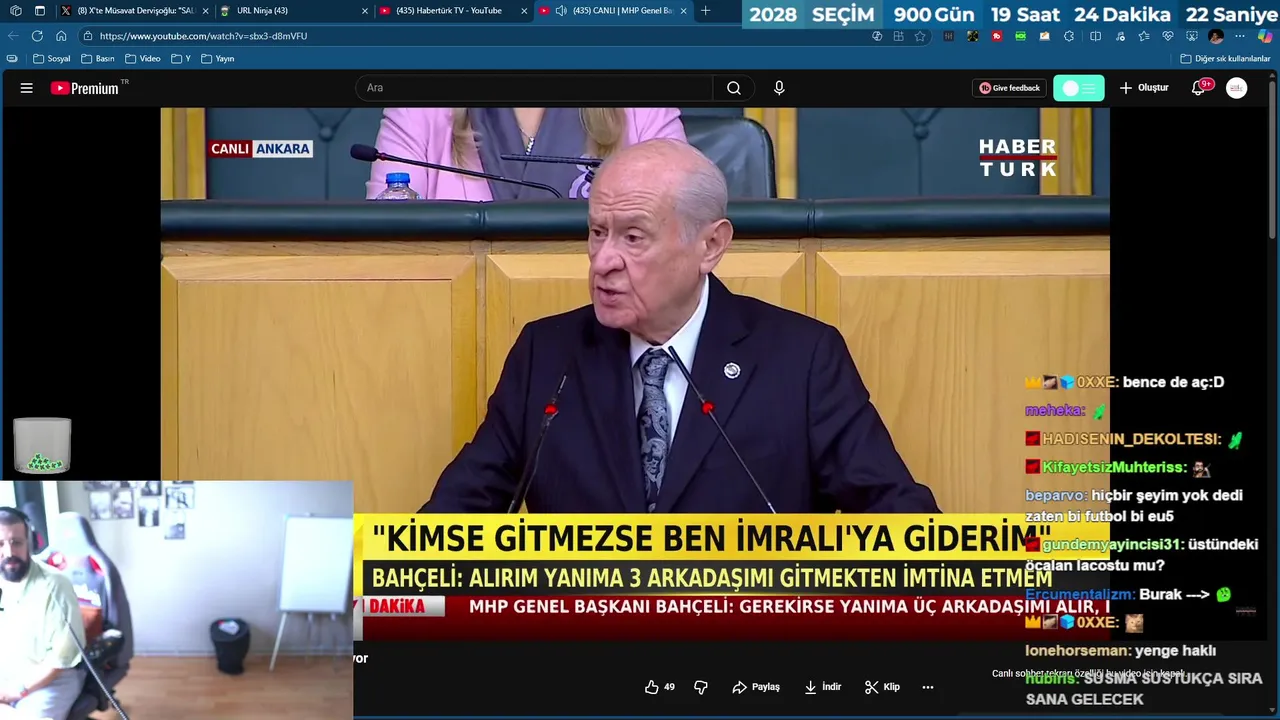Go to YouTube Premium home logo

pyautogui.click(x=85, y=88)
